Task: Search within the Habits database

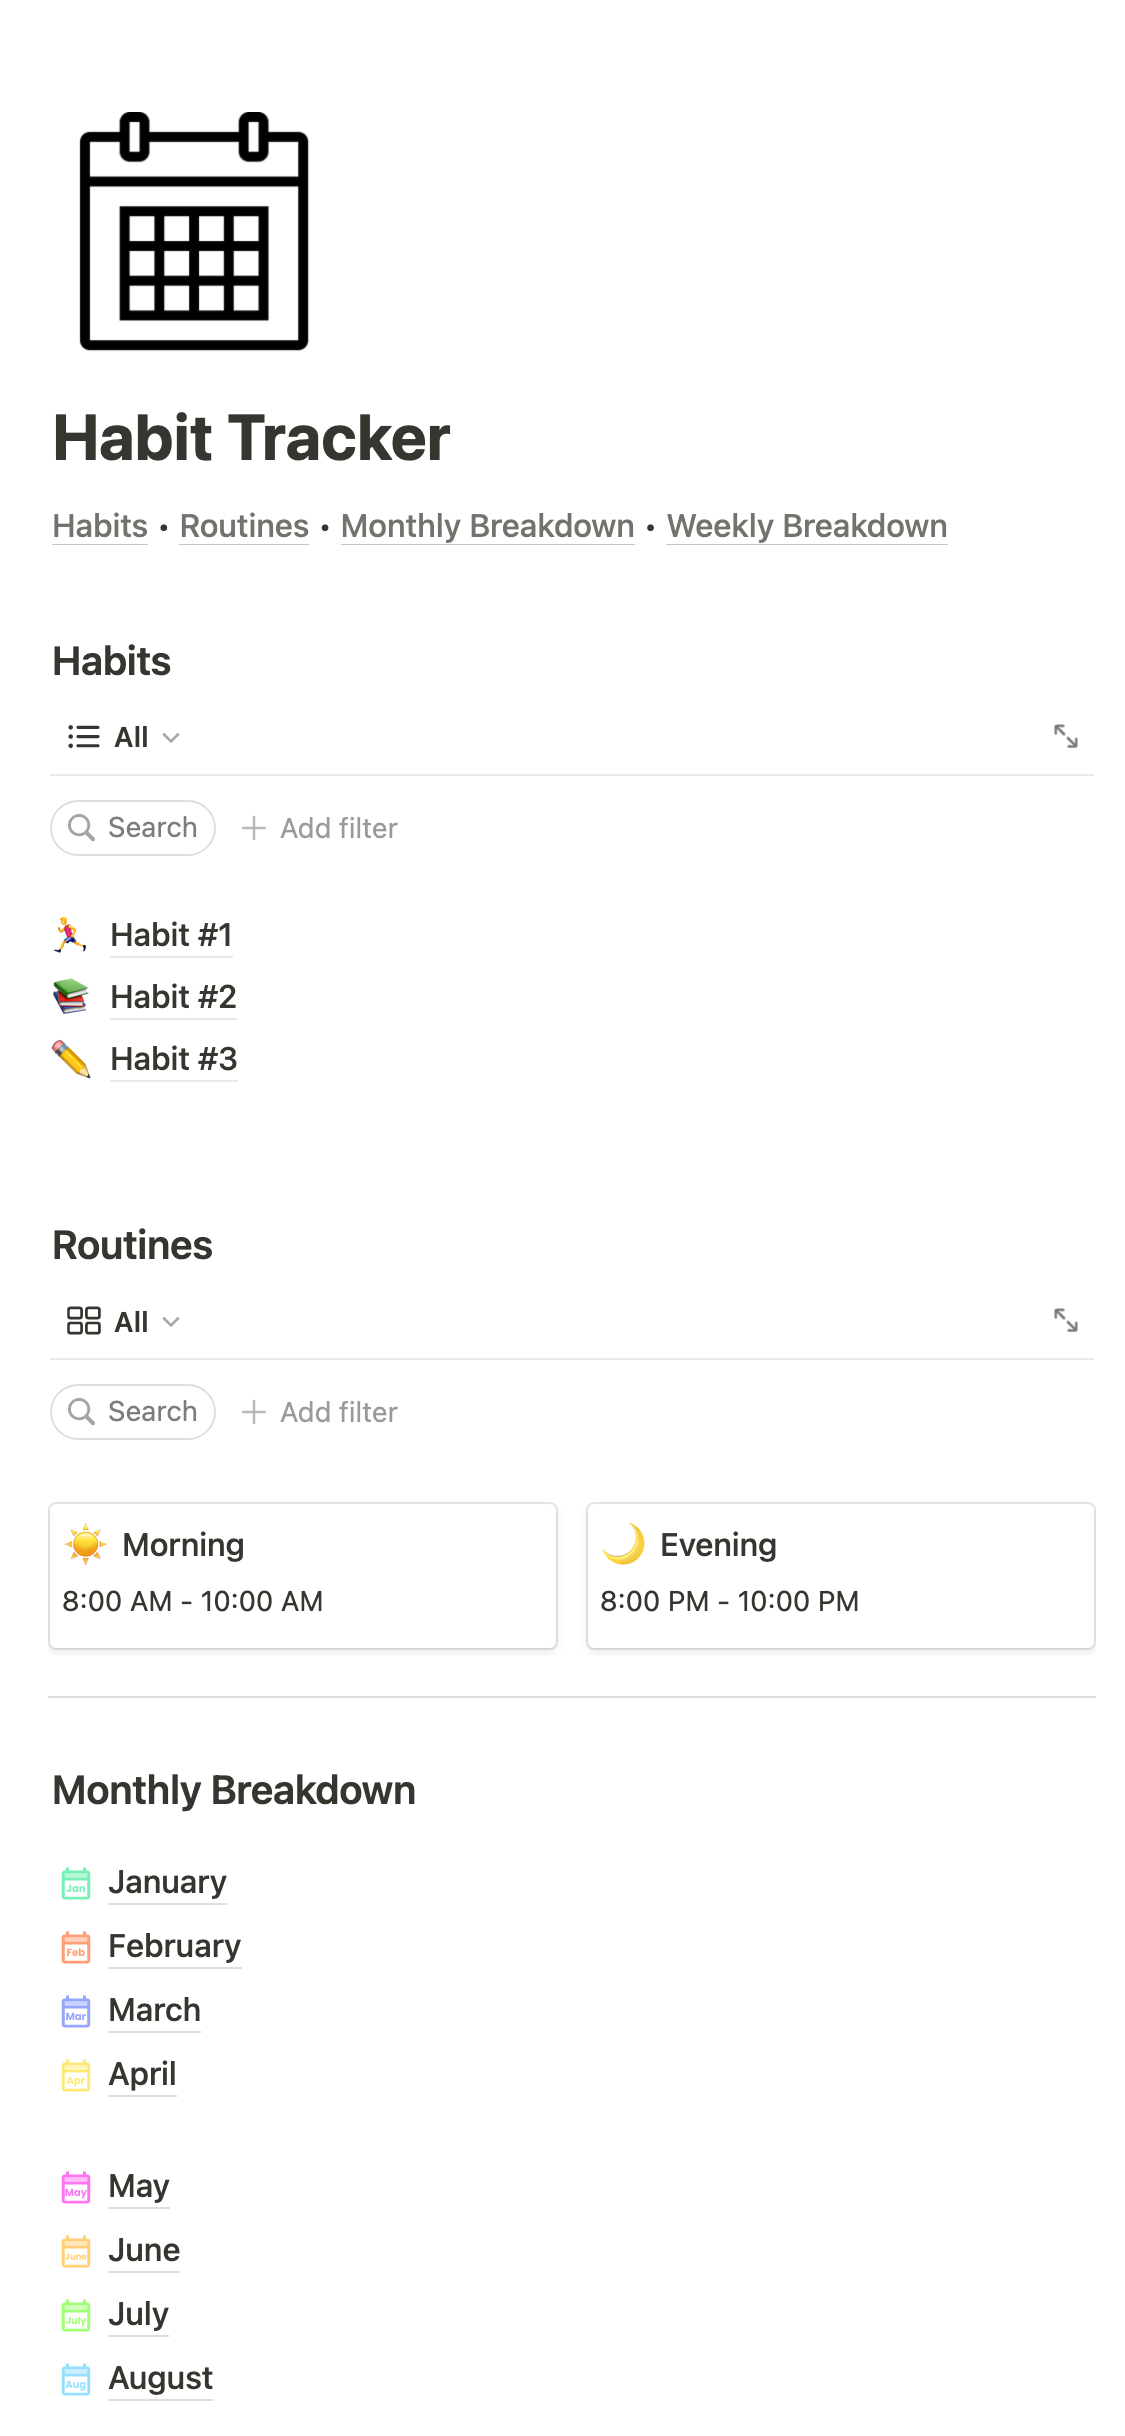Action: point(133,828)
